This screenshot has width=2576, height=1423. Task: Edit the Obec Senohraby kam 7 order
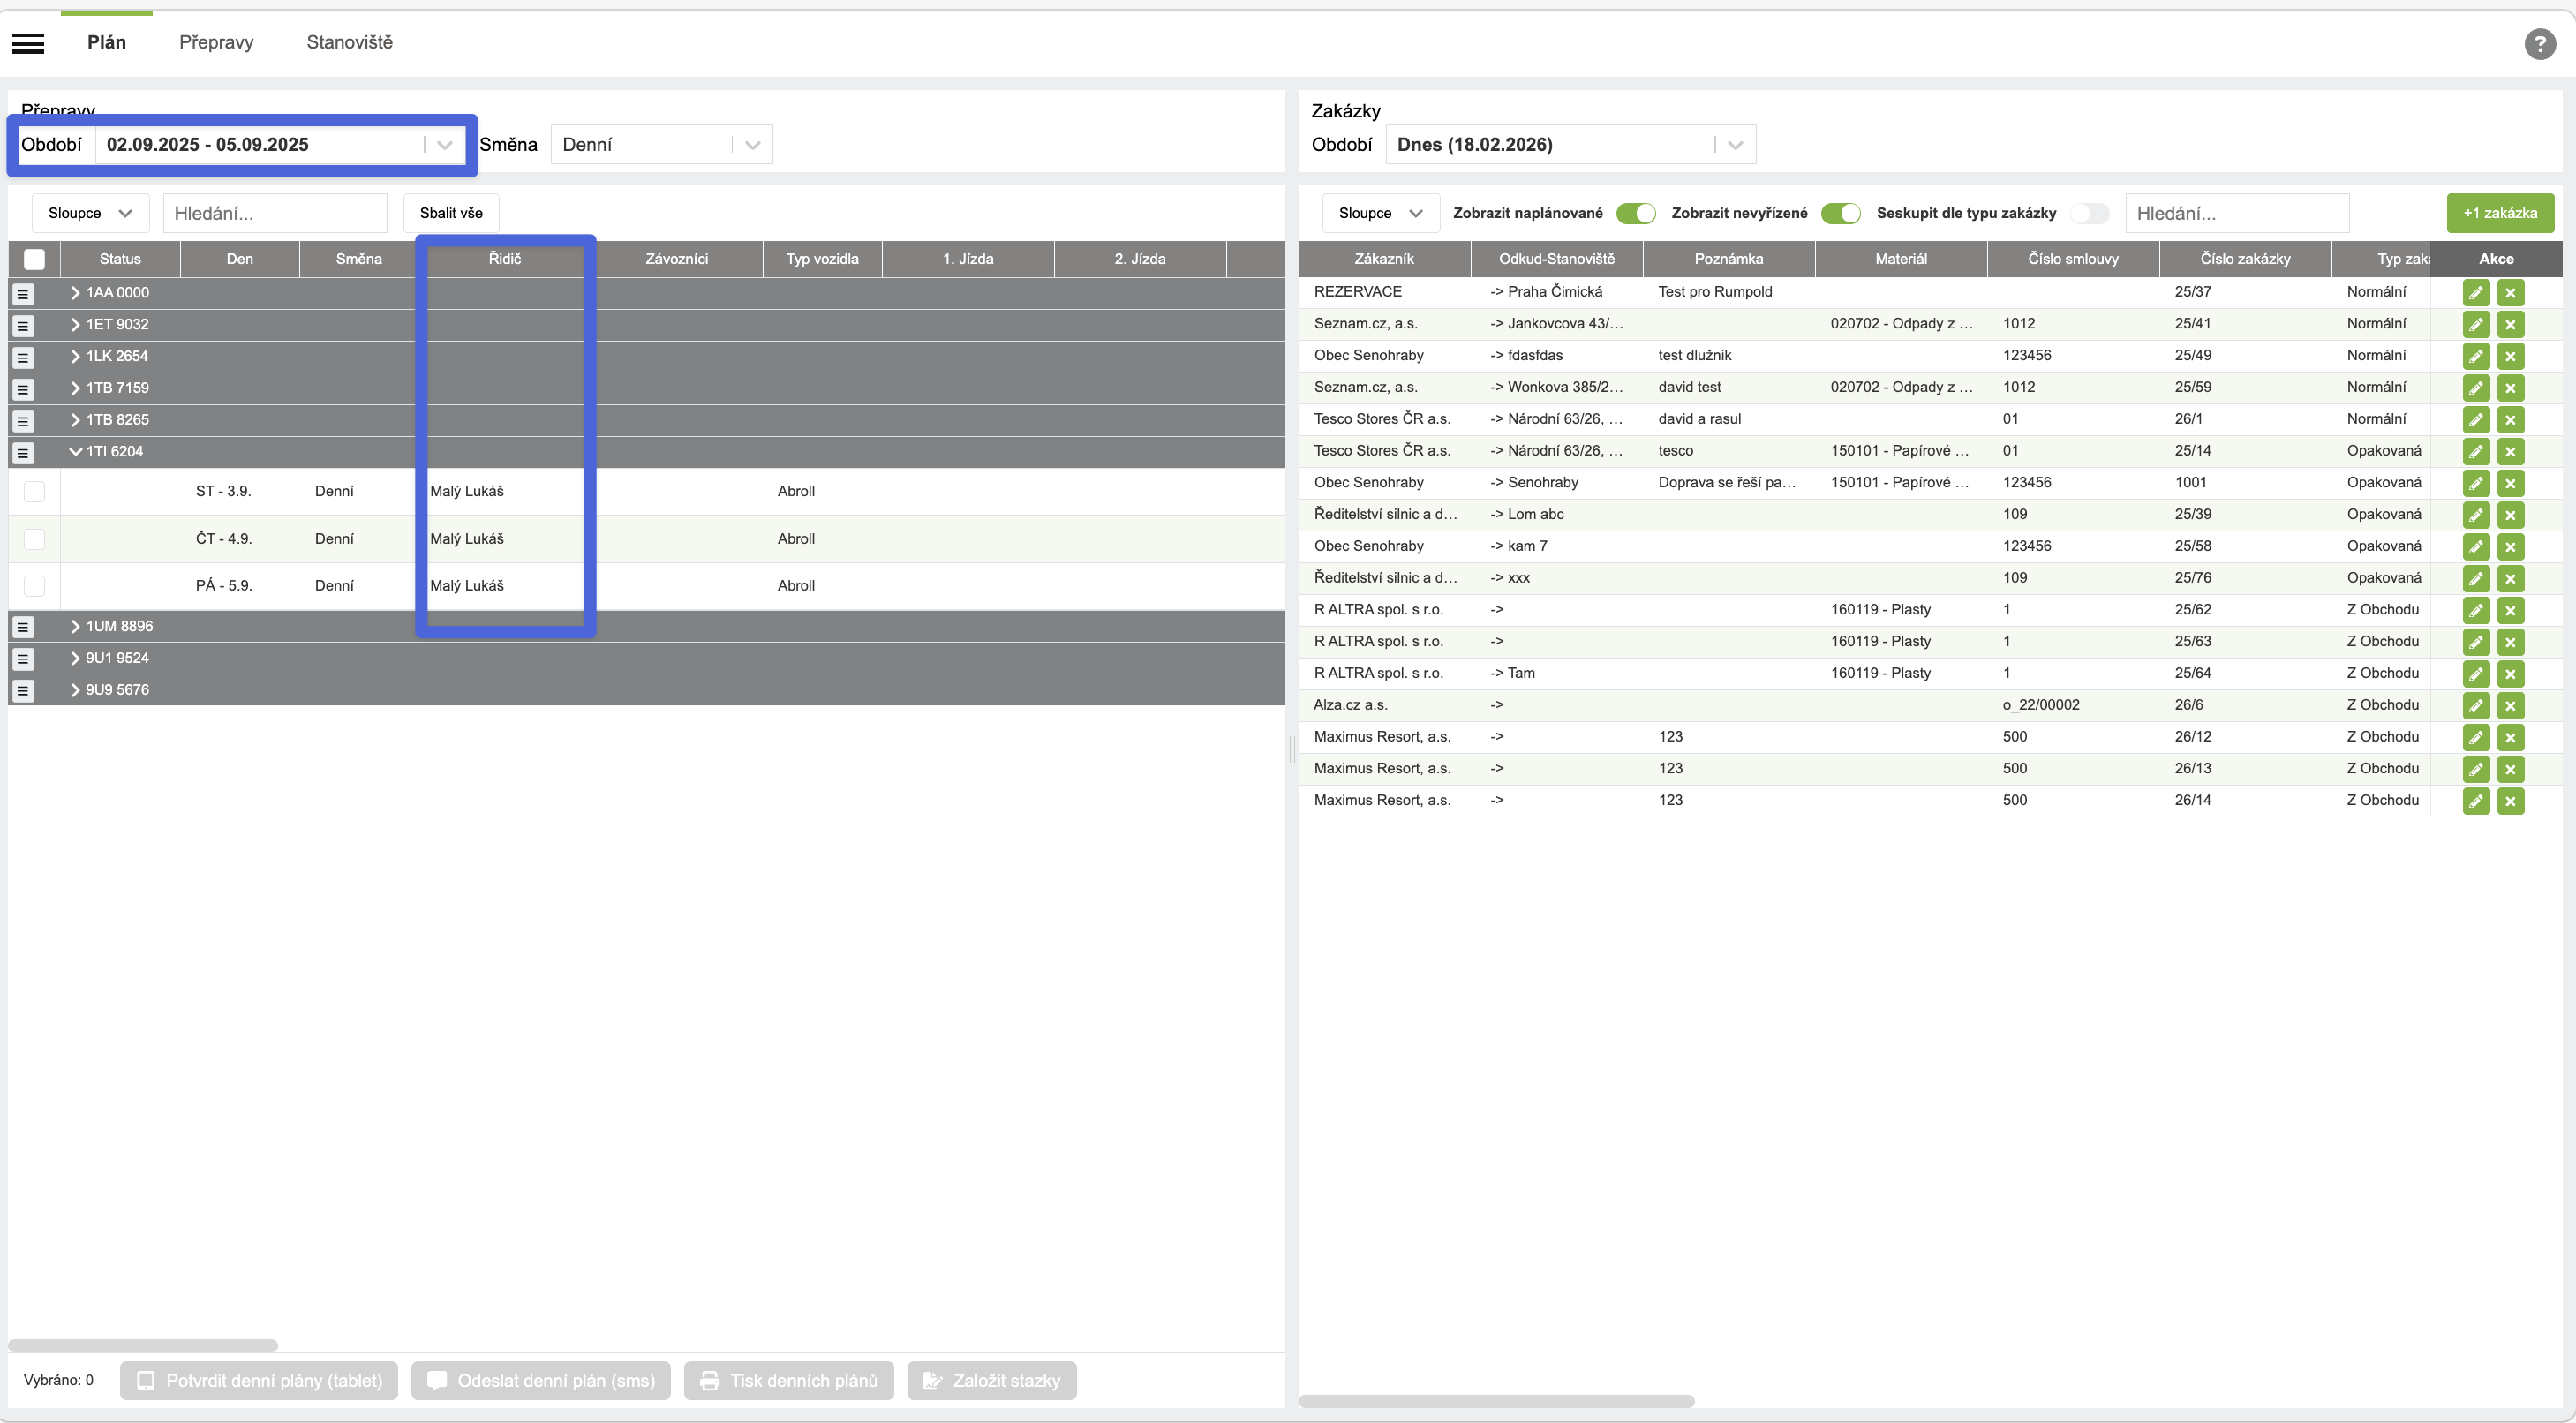pyautogui.click(x=2476, y=547)
